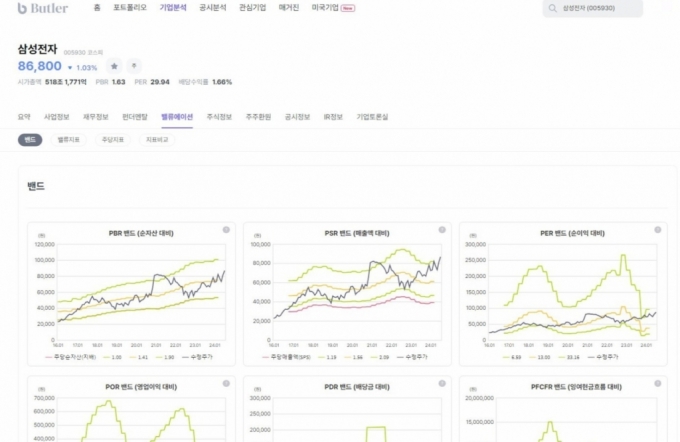The width and height of the screenshot is (680, 442).
Task: Click the POR 밴드 (영업이익 대비) chart title
Action: coord(141,387)
